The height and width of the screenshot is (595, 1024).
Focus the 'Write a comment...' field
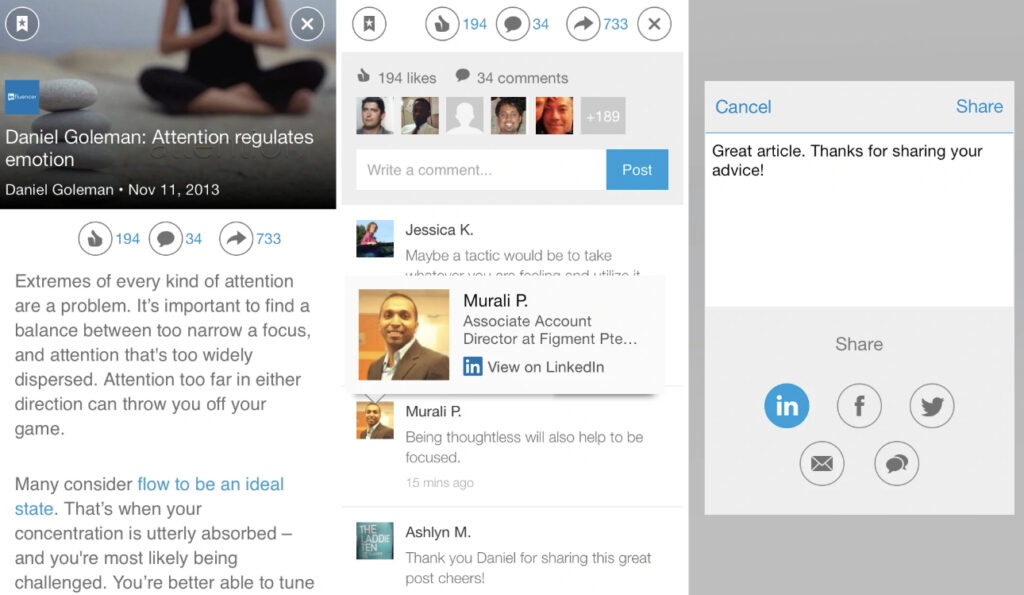481,170
